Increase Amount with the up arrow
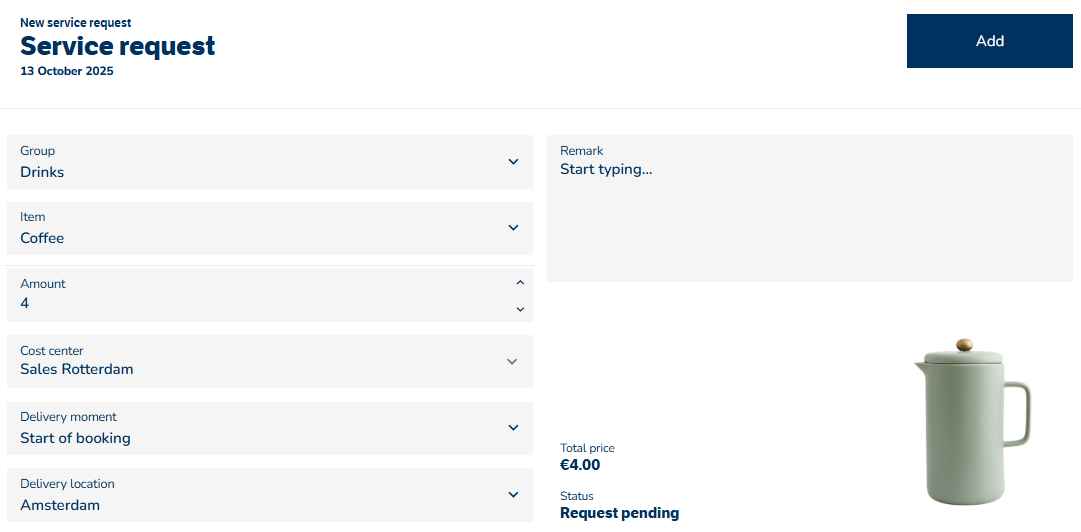The image size is (1081, 532). (x=520, y=283)
